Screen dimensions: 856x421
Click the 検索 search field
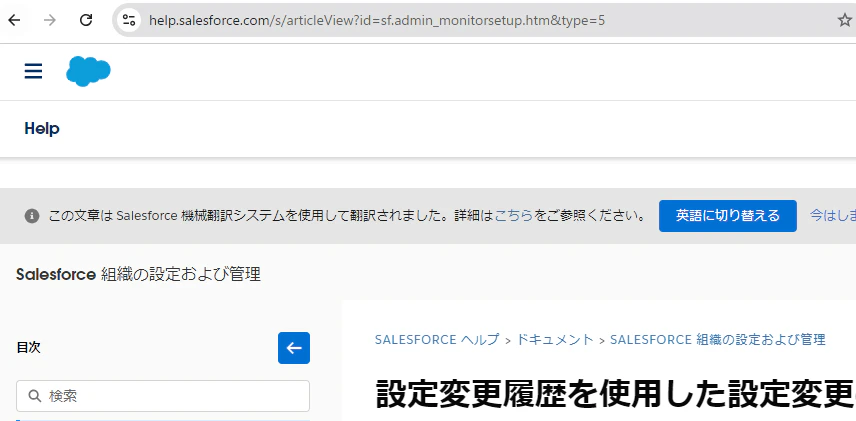(x=163, y=396)
